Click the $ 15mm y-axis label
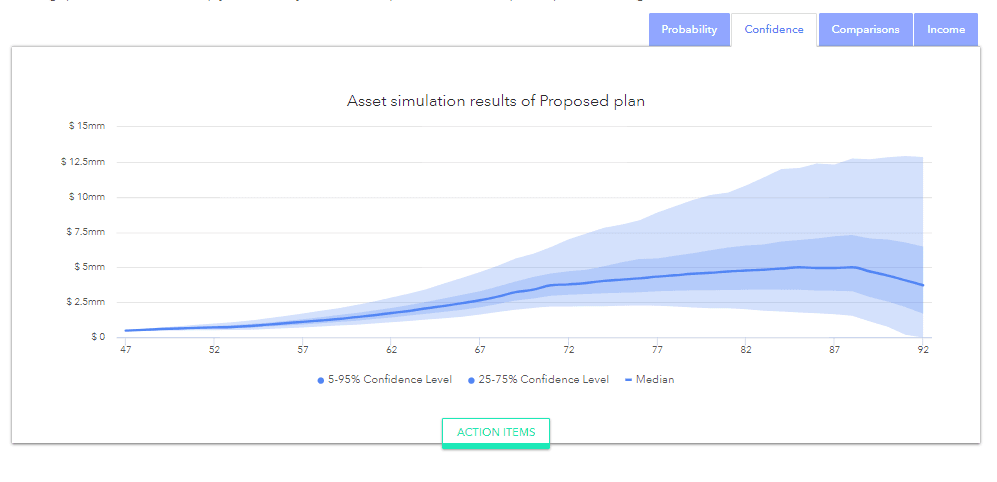Viewport: 997px width, 482px height. (x=87, y=126)
